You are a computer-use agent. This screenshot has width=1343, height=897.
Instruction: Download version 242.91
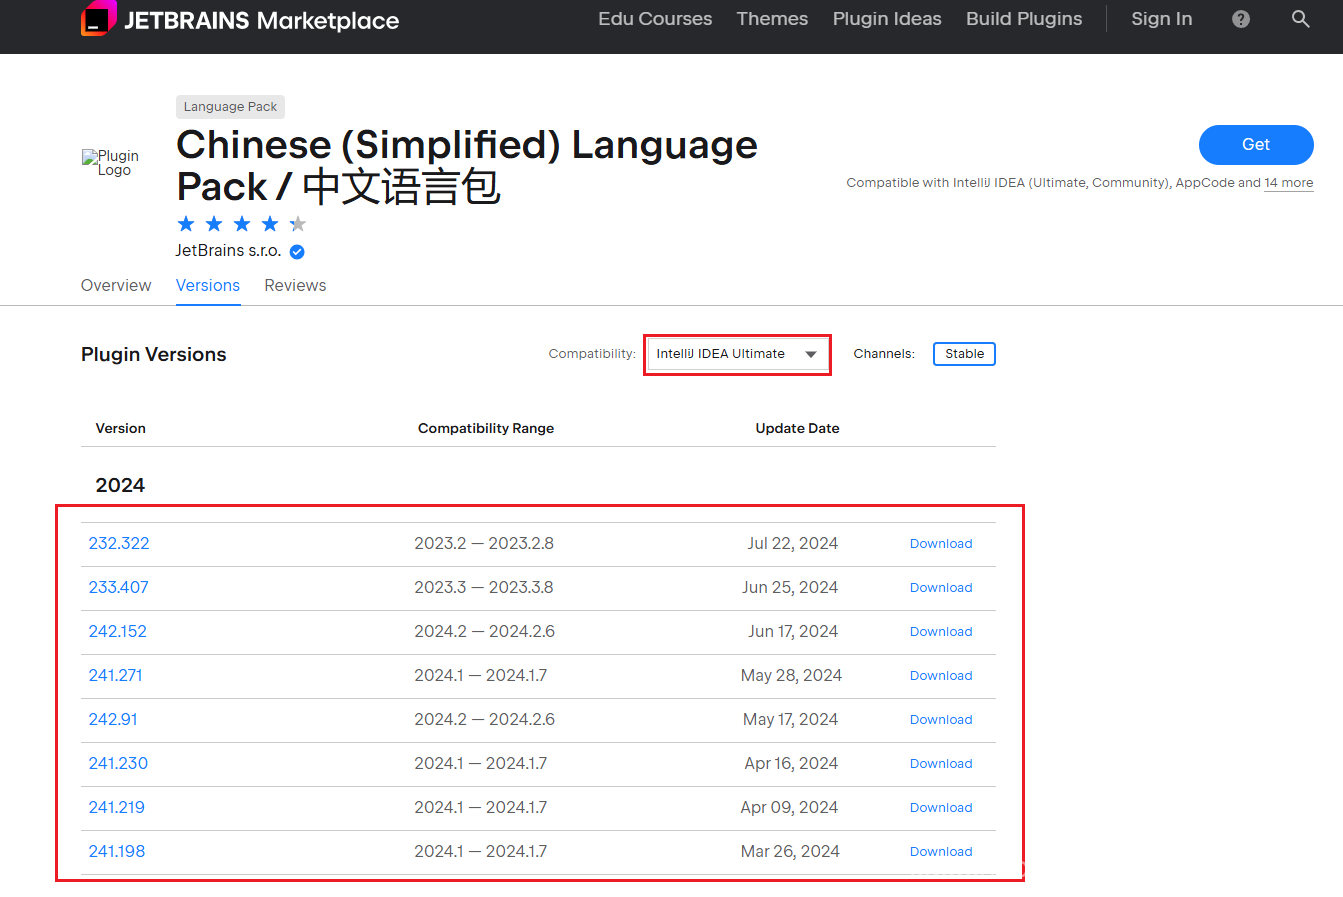pyautogui.click(x=941, y=720)
